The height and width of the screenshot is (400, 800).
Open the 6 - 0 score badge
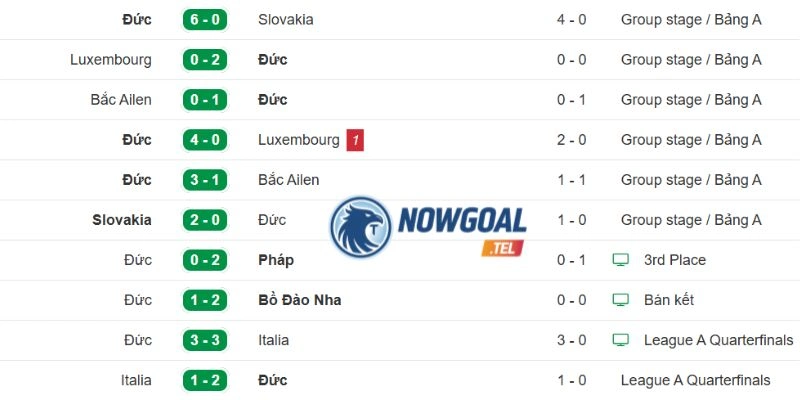[x=205, y=20]
